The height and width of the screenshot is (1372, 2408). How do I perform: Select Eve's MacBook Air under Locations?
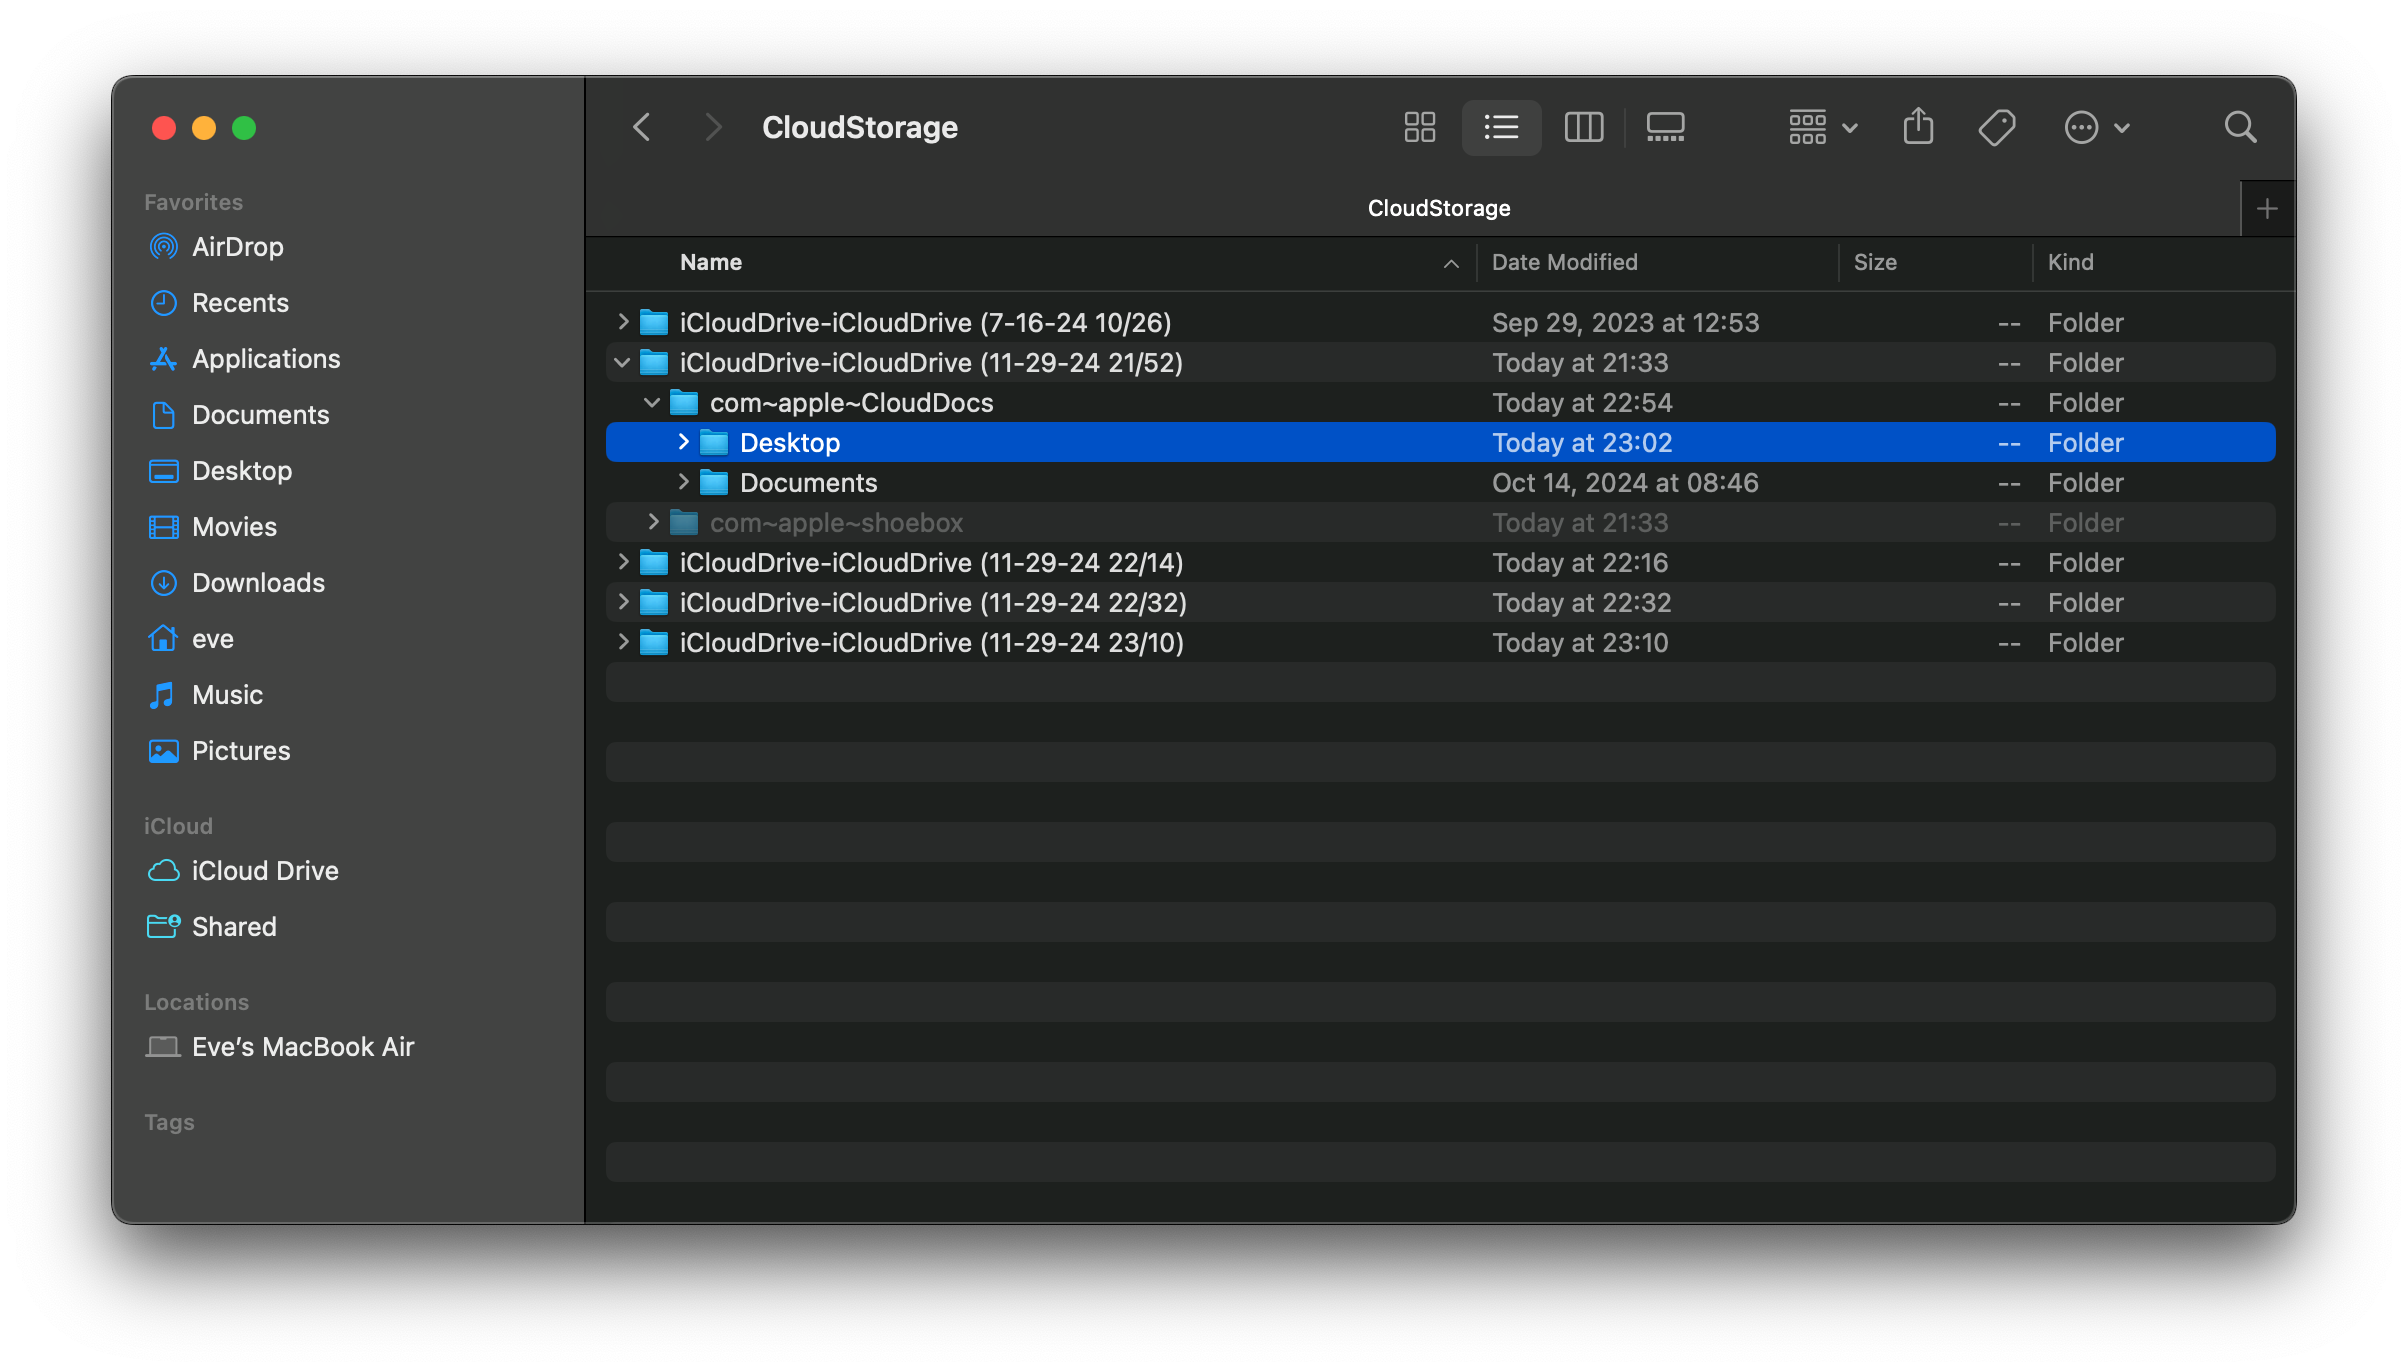303,1046
